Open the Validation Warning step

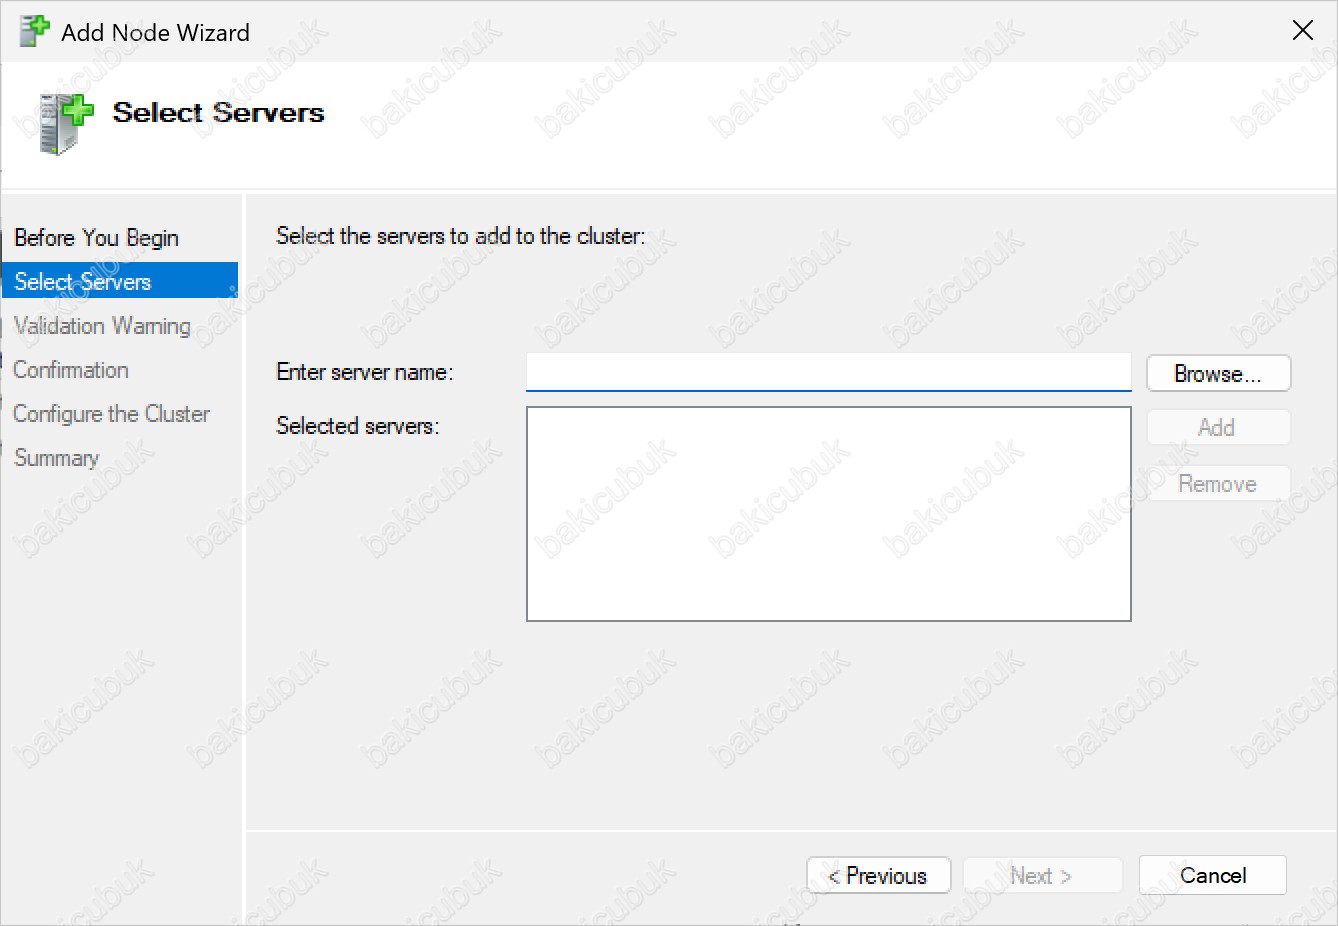coord(101,326)
